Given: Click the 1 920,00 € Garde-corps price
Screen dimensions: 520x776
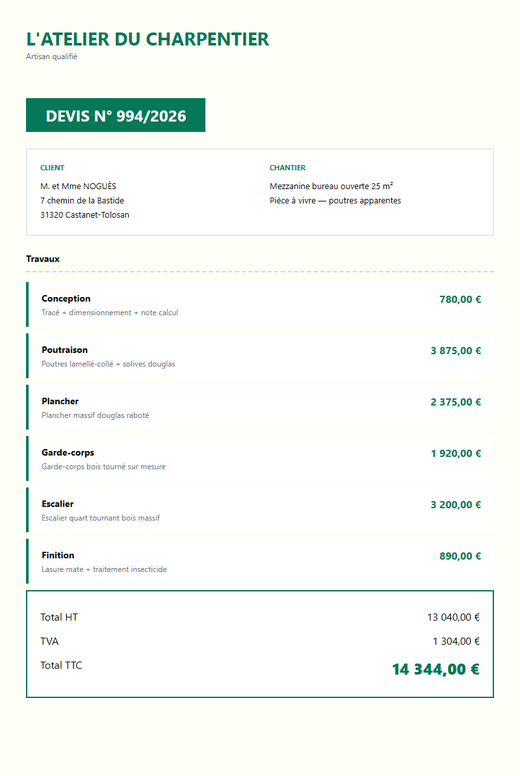Looking at the screenshot, I should click(456, 453).
